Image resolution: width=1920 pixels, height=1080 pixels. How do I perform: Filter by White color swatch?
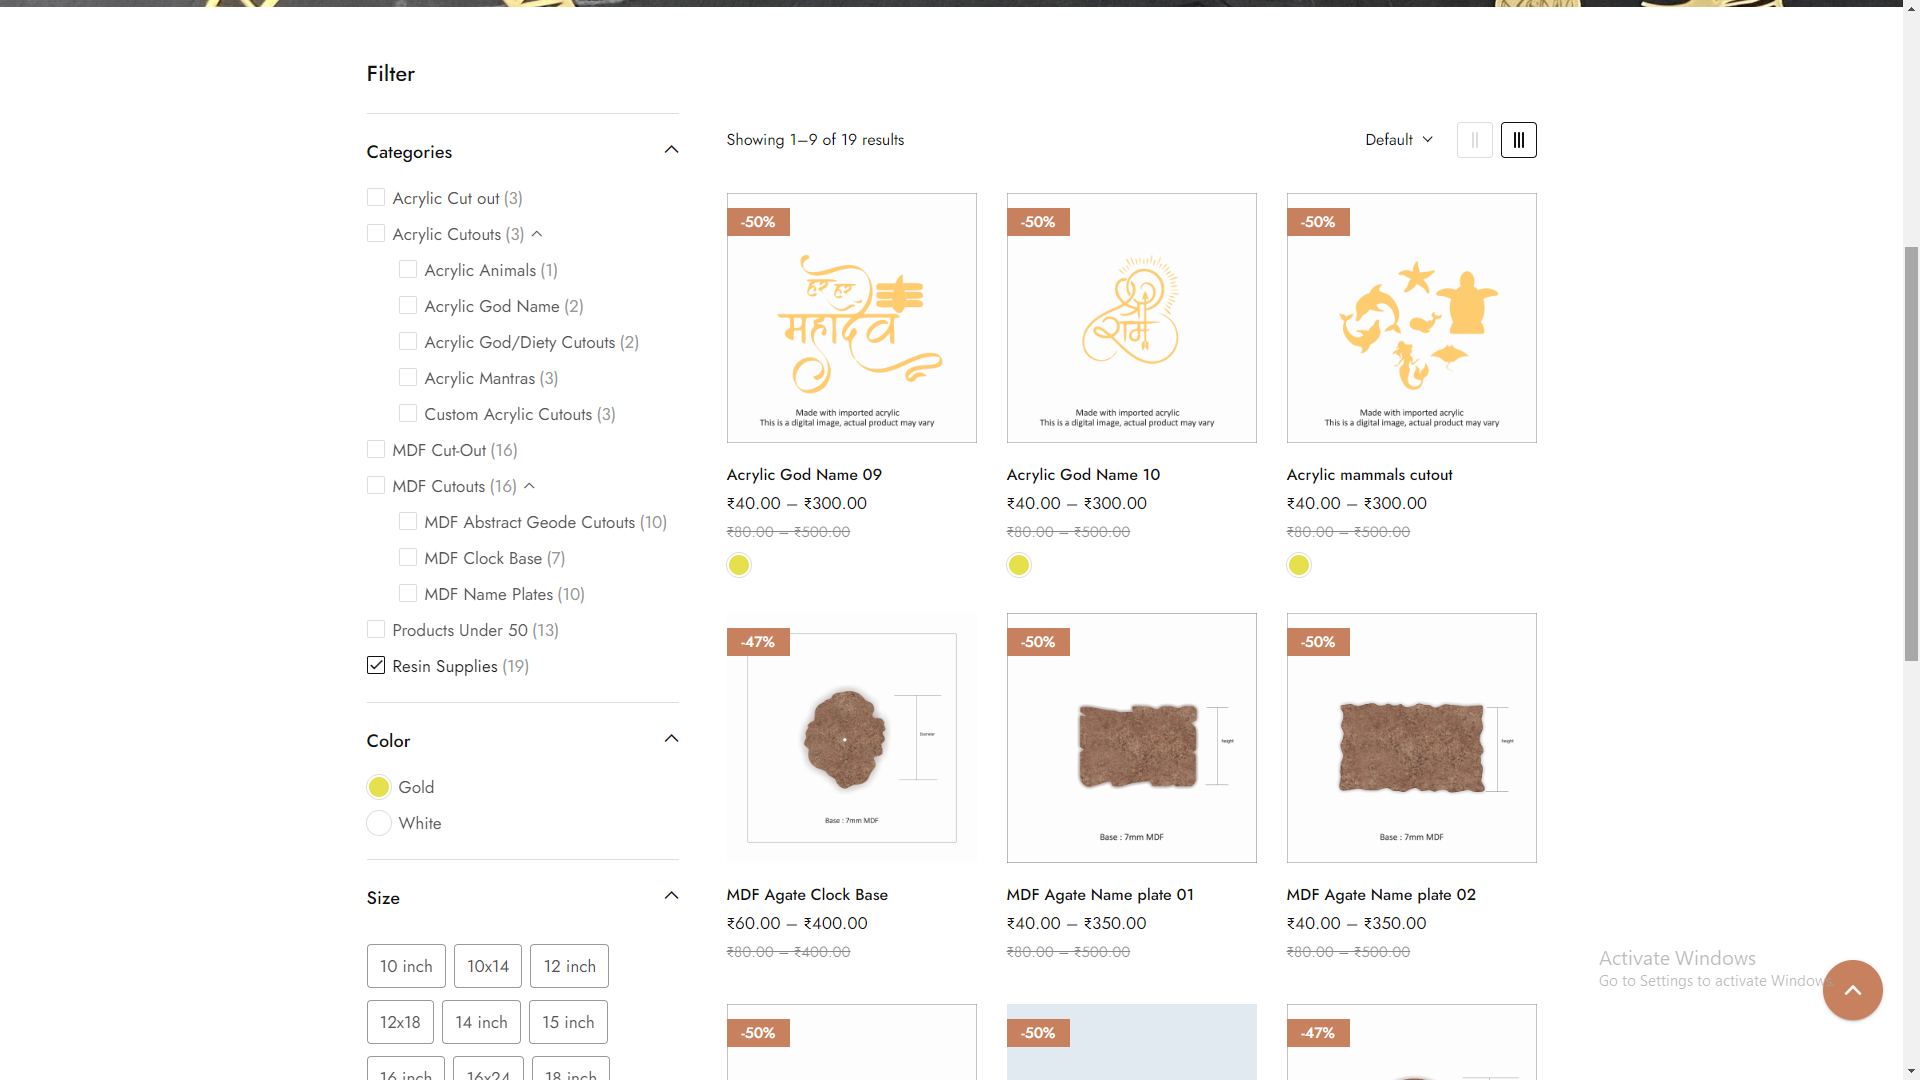click(379, 824)
